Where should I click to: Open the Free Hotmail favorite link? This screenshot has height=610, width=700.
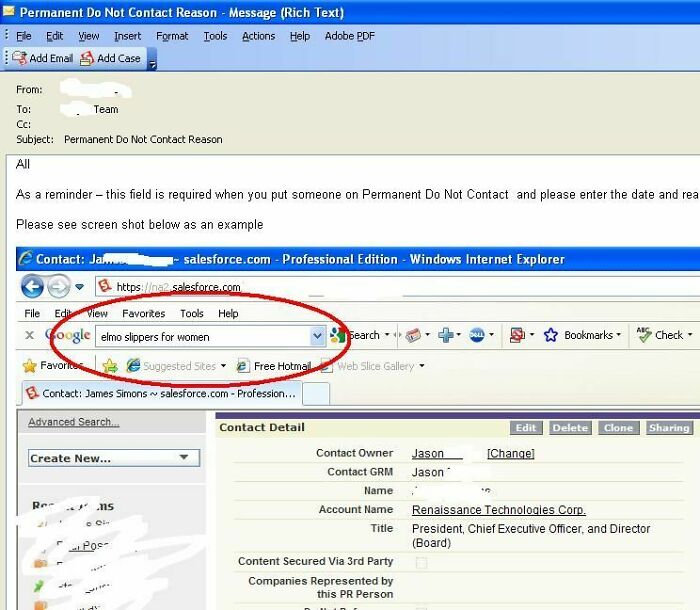(273, 366)
